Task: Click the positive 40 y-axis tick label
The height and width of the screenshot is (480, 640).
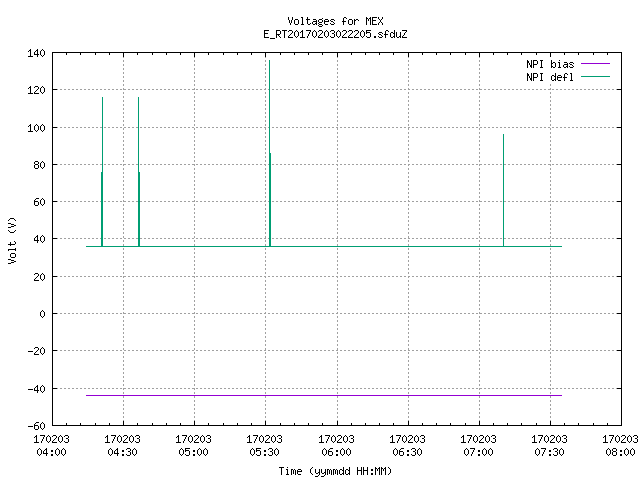Action: 39,239
